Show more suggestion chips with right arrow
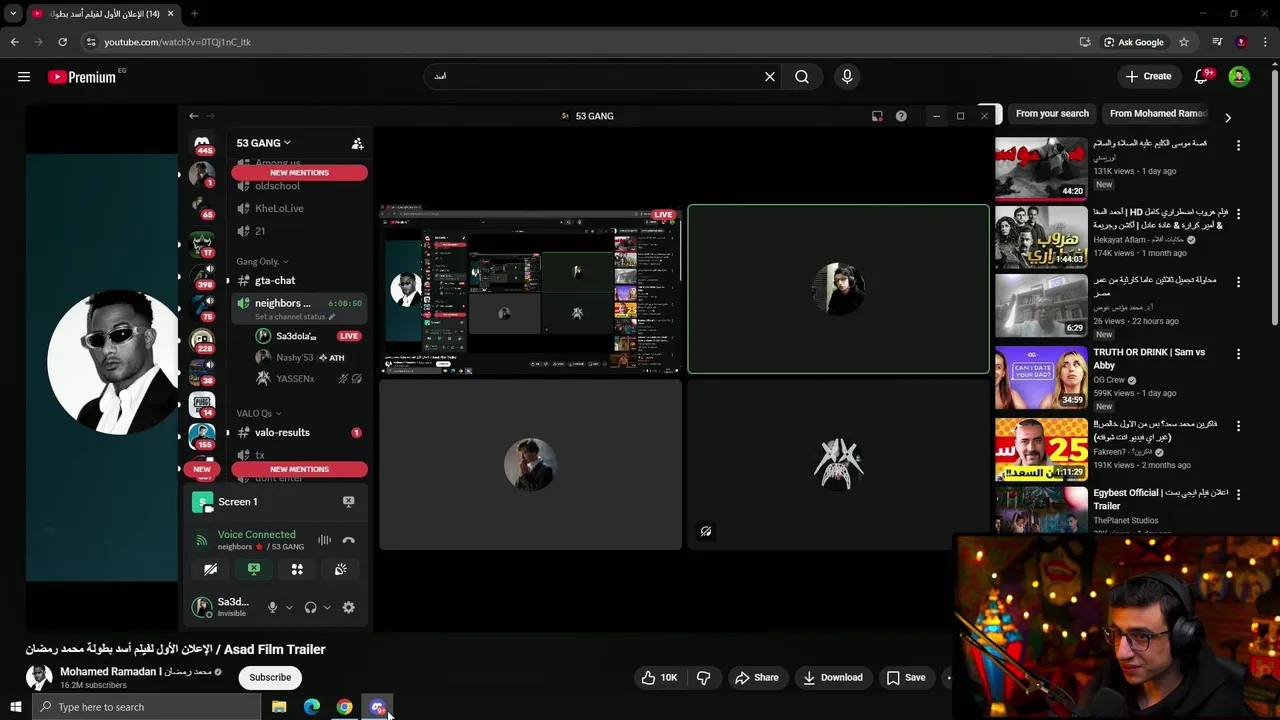 click(1228, 117)
